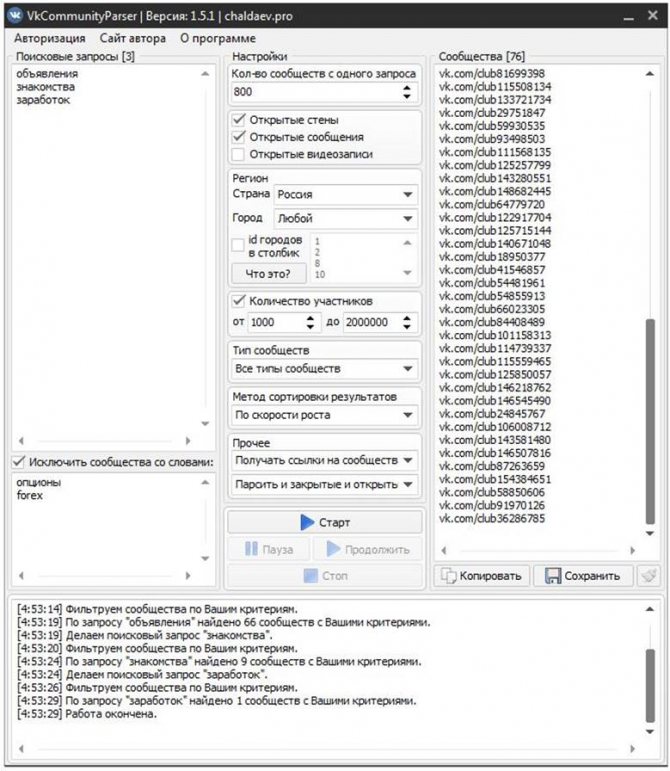The image size is (670, 771).
Task: Copy communities with Копировать button
Action: point(482,576)
